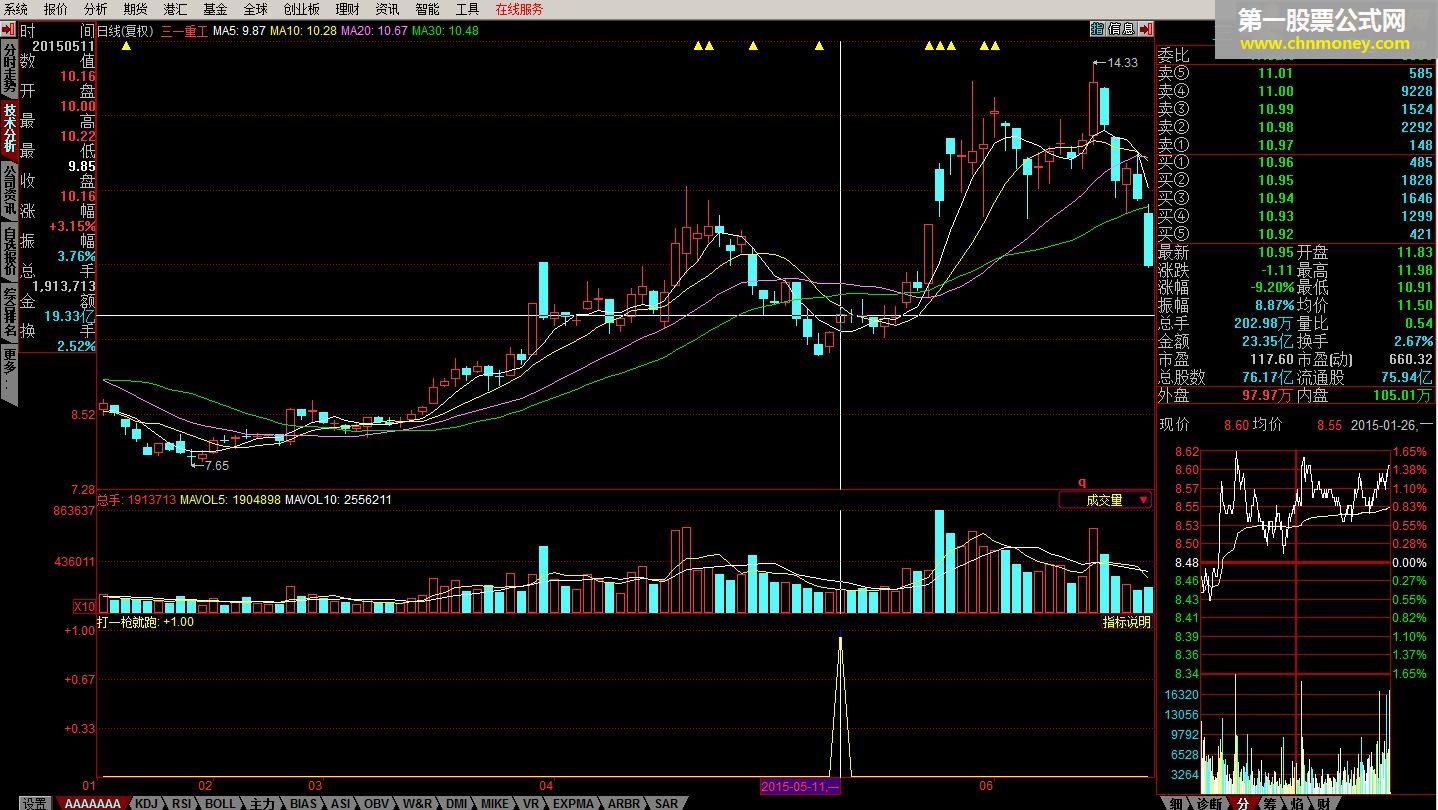Switch to 综合排名 sidebar tab

point(9,313)
